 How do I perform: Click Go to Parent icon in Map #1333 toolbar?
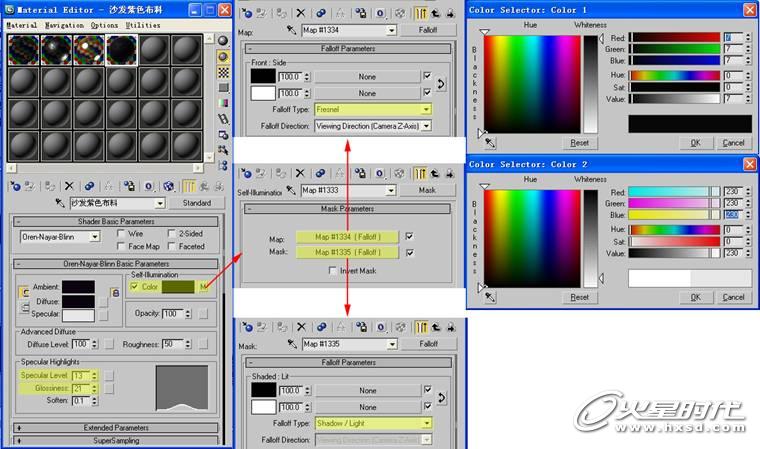coord(435,173)
